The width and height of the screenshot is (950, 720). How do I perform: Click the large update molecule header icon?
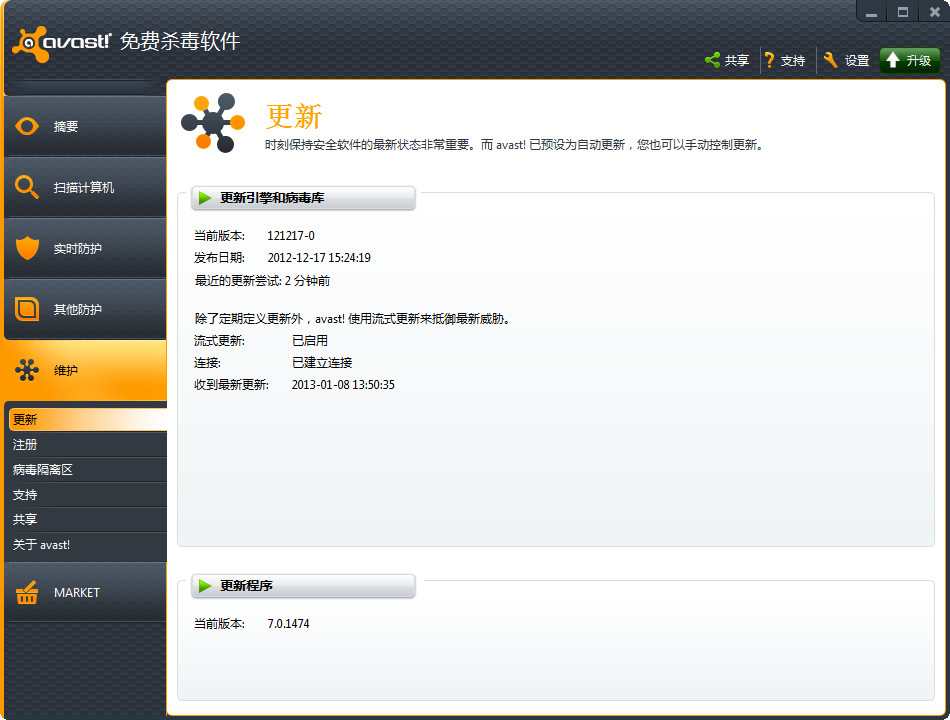click(x=213, y=123)
